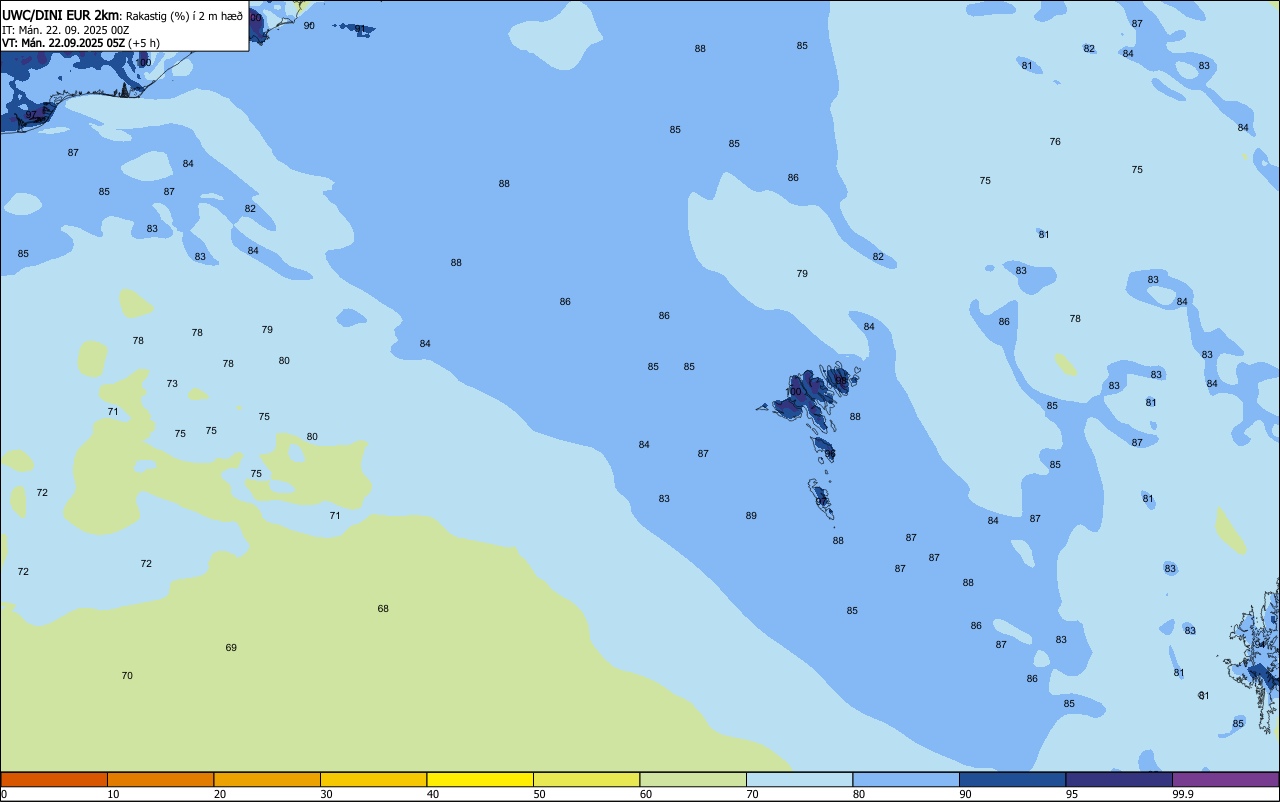Select the 'Rakastig (%) í 2 m hæð' label
This screenshot has width=1280, height=802.
tap(184, 15)
